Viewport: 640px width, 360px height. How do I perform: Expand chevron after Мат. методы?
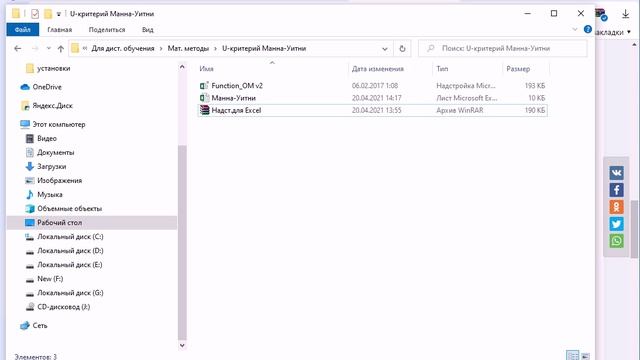[215, 49]
